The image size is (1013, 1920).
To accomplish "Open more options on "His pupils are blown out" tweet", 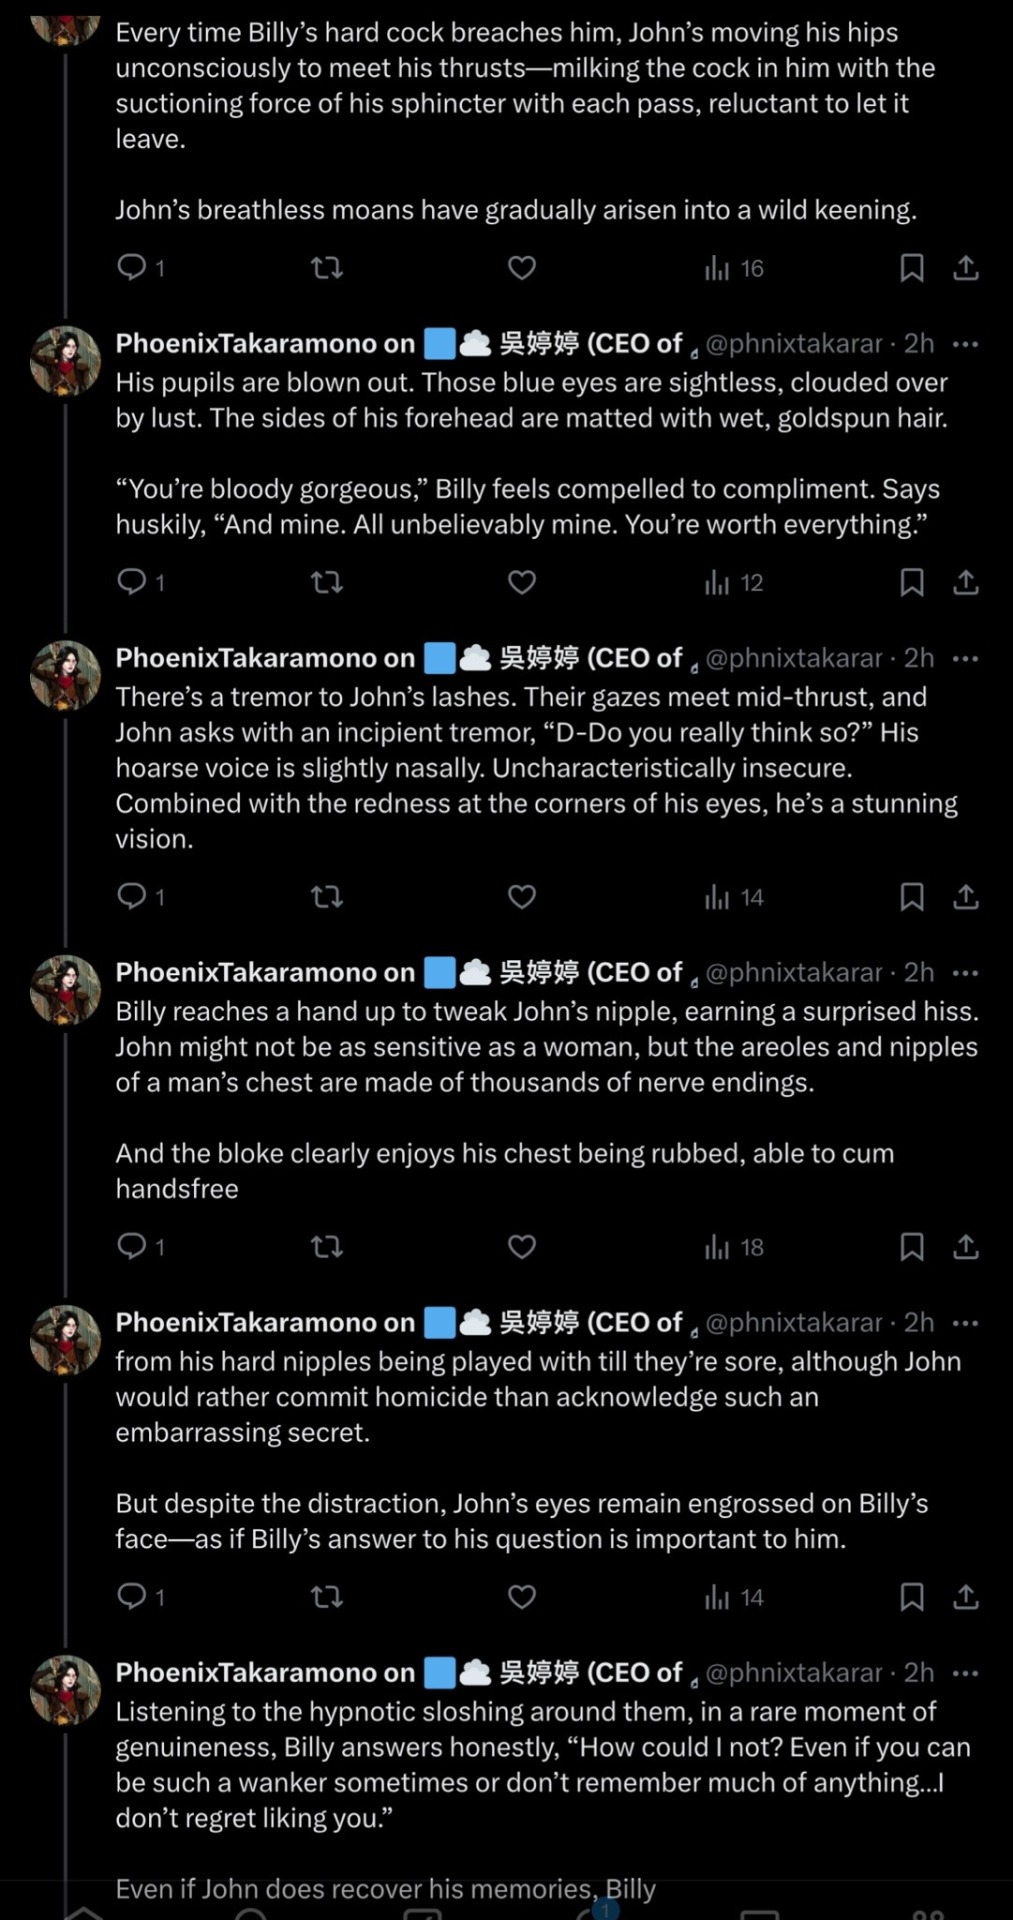I will tap(965, 344).
